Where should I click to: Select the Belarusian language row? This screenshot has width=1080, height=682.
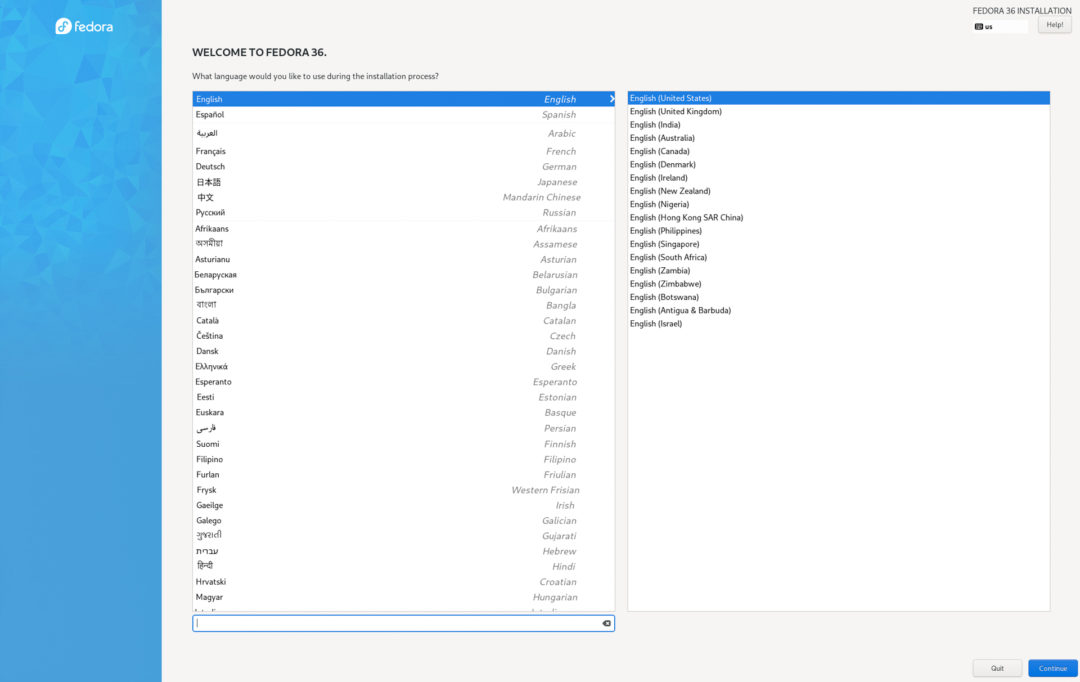coord(404,275)
